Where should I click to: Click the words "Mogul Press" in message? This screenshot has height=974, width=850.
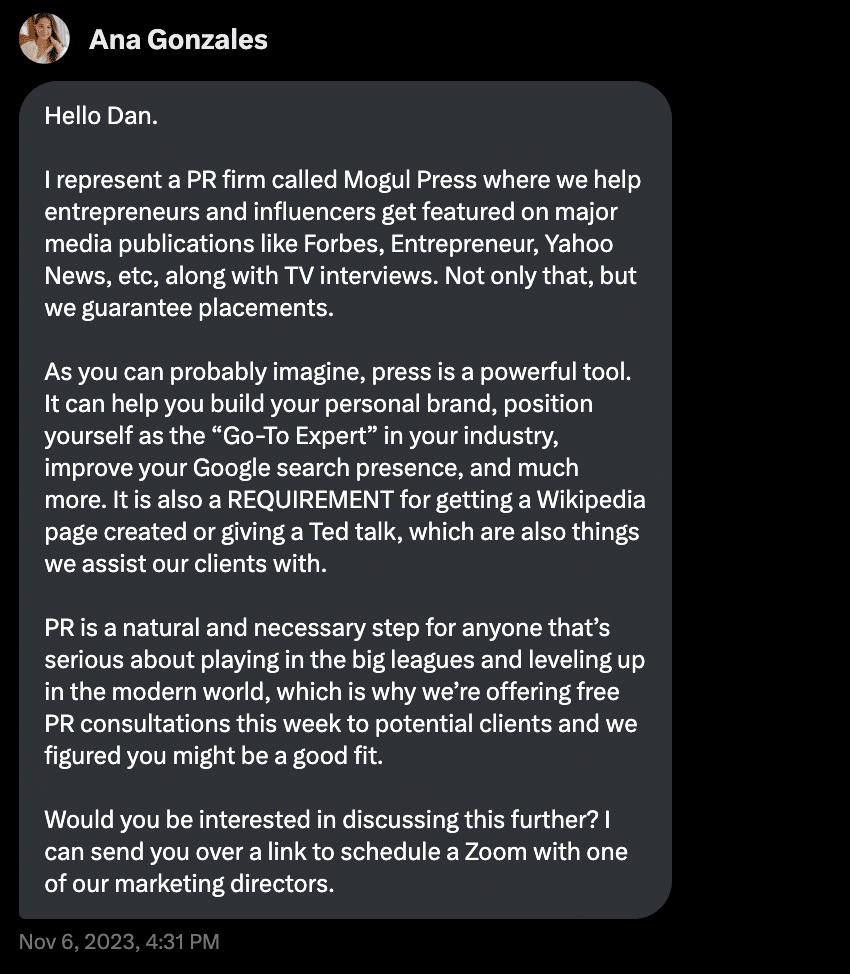pos(410,180)
